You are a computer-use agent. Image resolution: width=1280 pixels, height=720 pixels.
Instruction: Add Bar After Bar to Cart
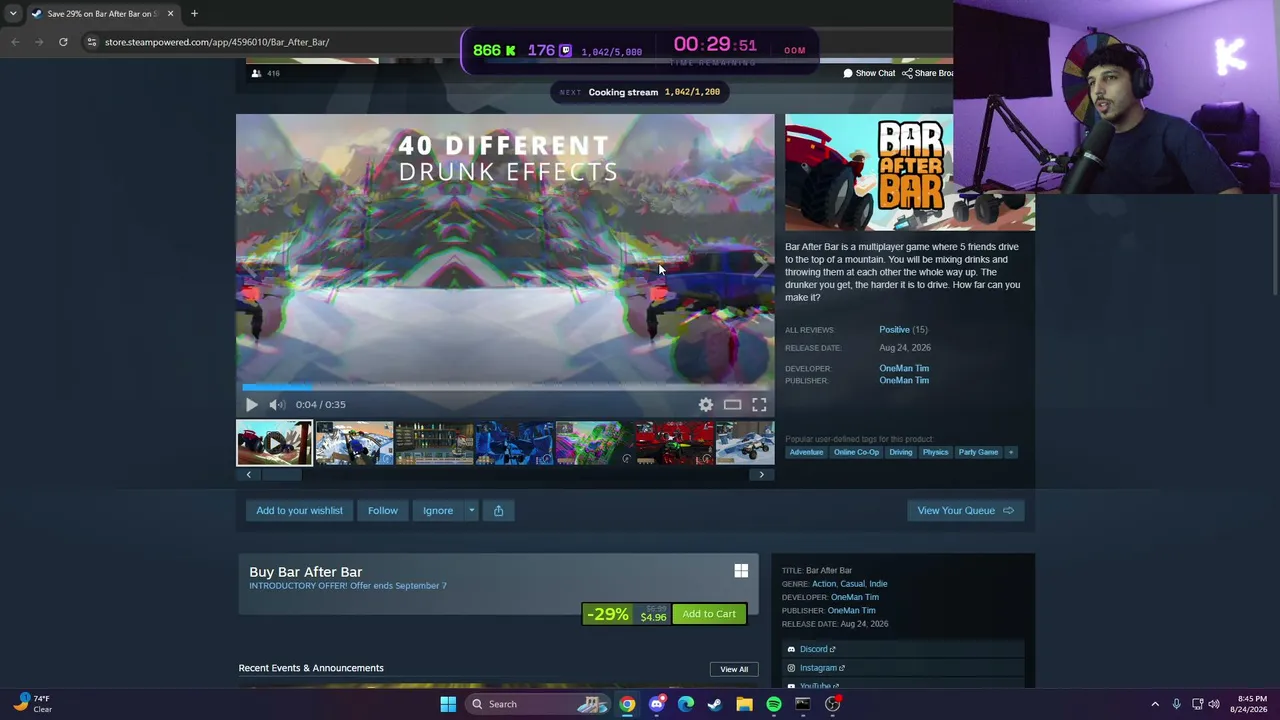709,614
